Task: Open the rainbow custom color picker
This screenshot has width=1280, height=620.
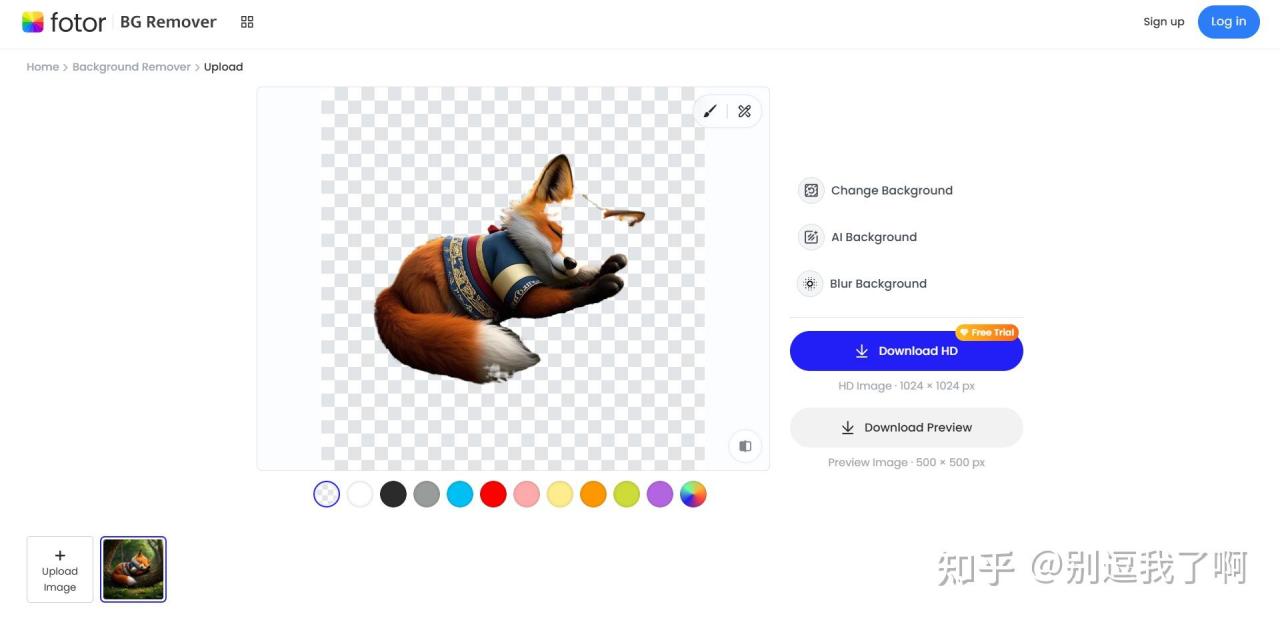Action: click(x=693, y=494)
